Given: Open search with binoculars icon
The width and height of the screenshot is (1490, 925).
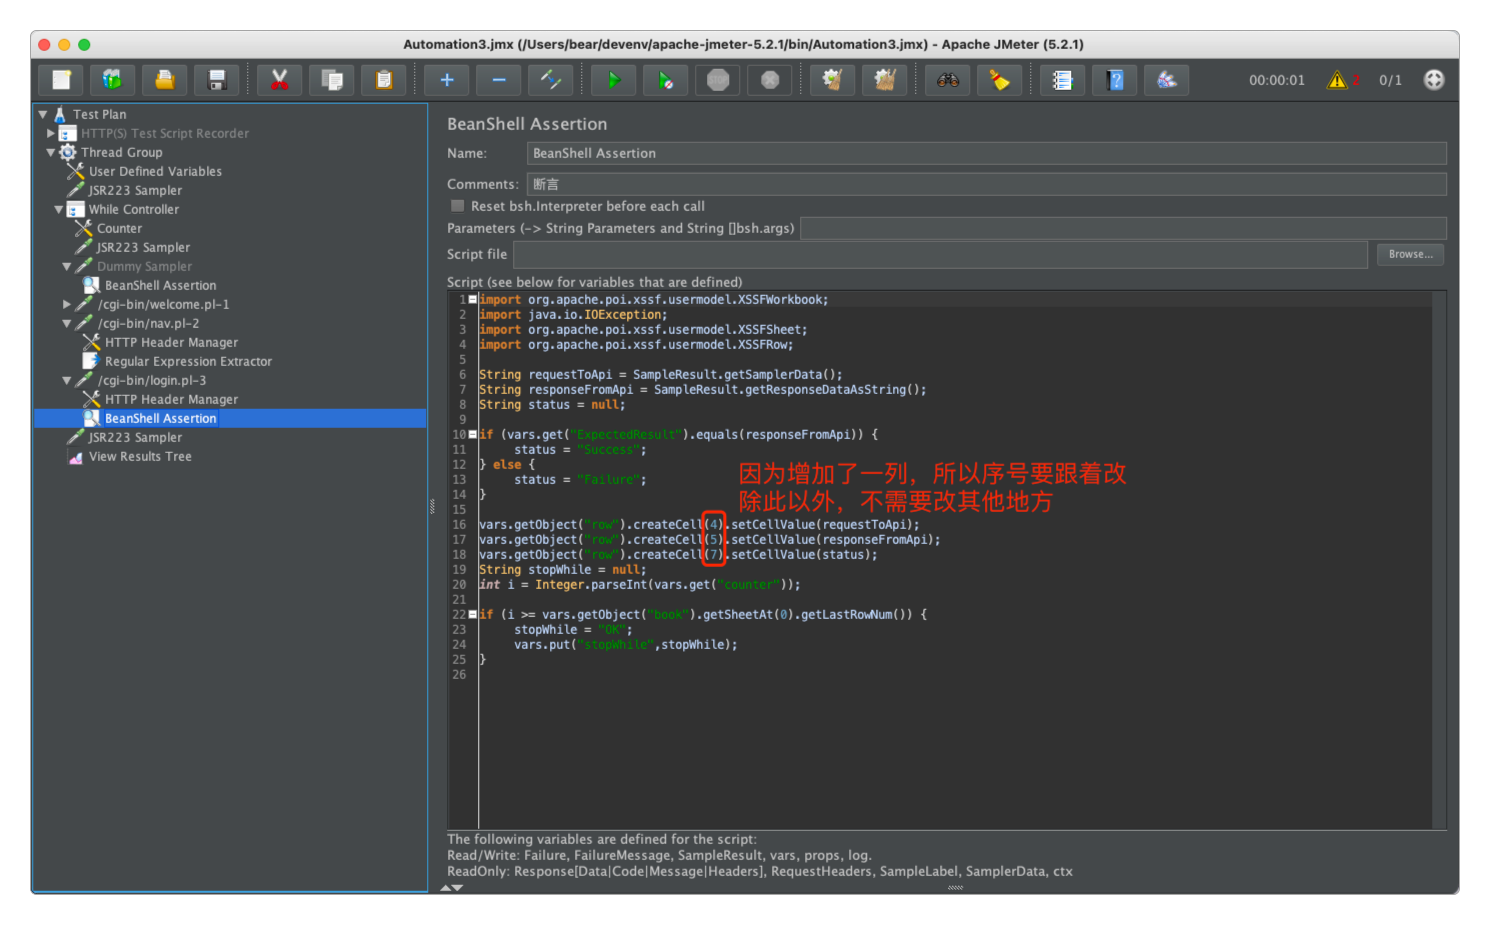Looking at the screenshot, I should pyautogui.click(x=948, y=80).
